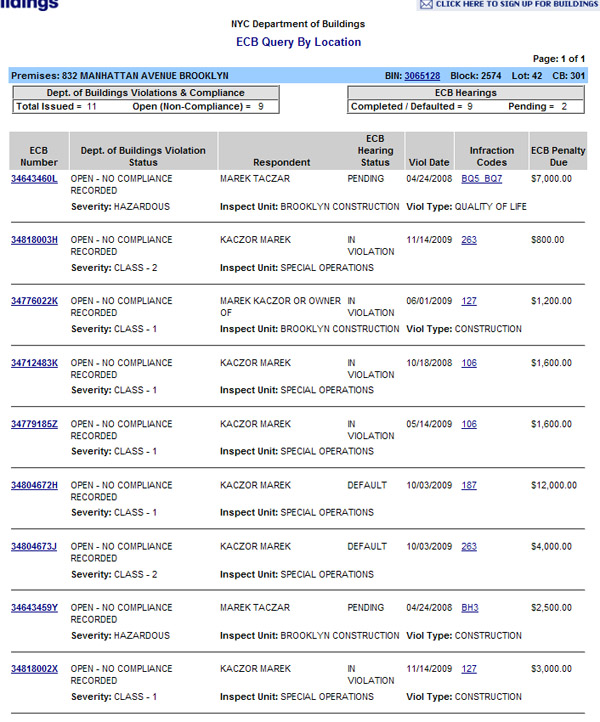Click infraction code 106 dated 10/18/2008
This screenshot has width=600, height=722.
point(469,363)
